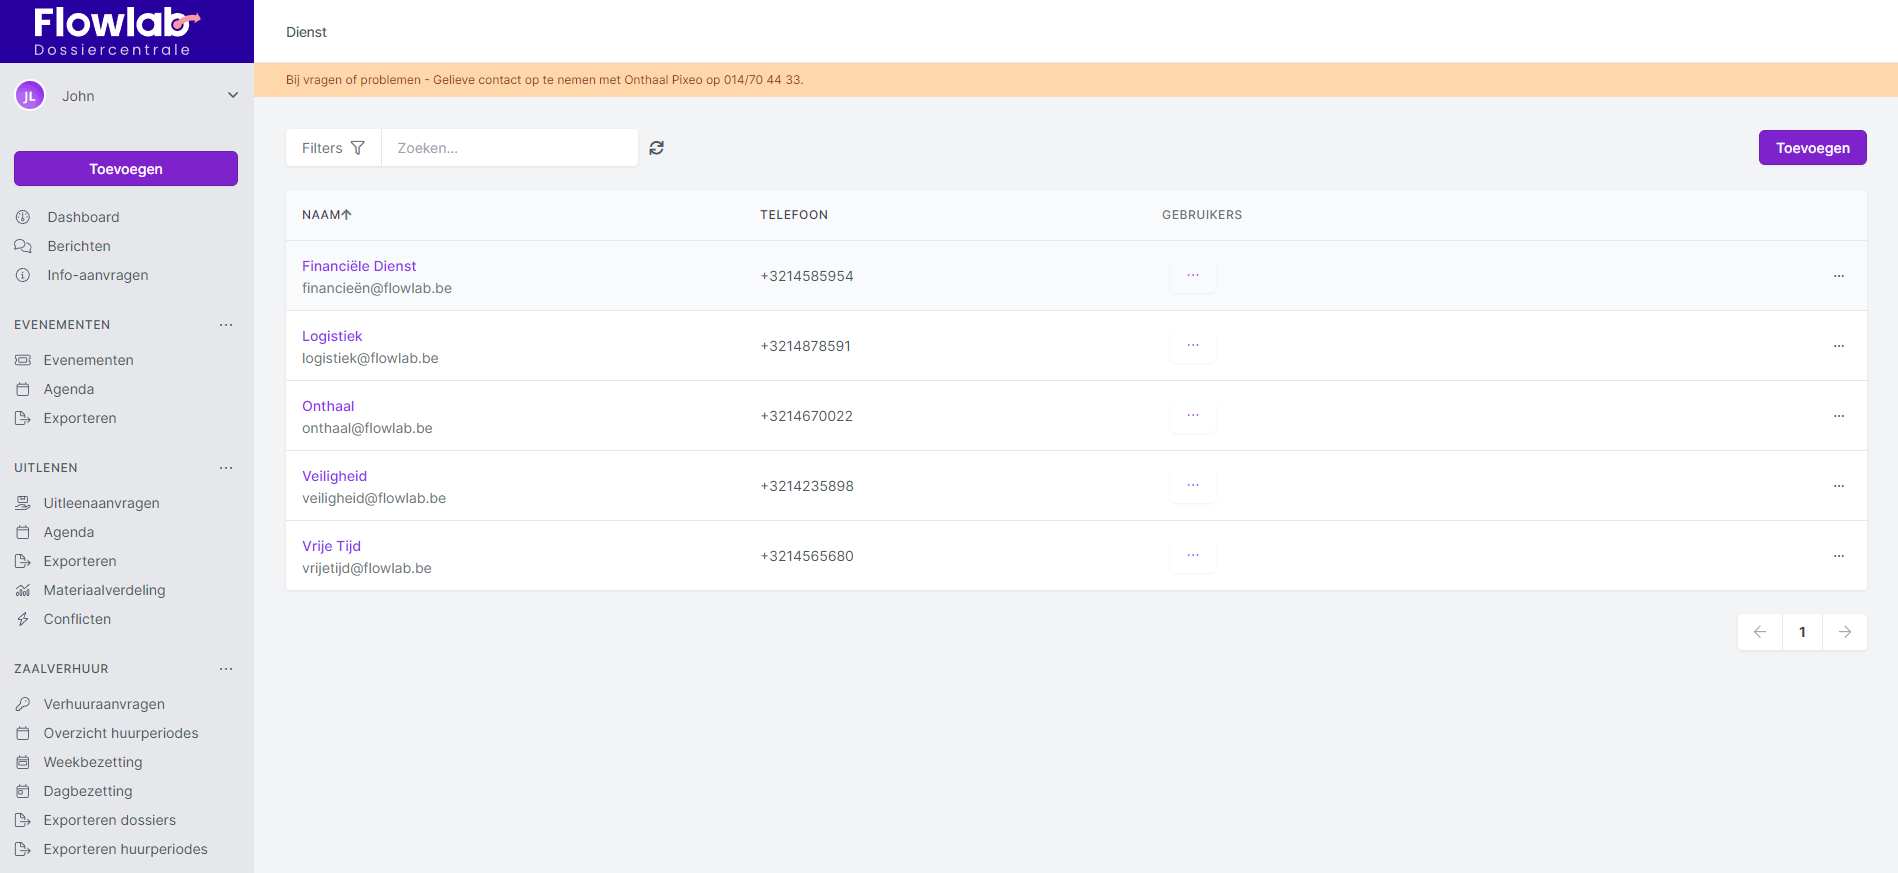Click the Flowlab Dossiercentrale logo
The height and width of the screenshot is (873, 1898).
pos(116,31)
